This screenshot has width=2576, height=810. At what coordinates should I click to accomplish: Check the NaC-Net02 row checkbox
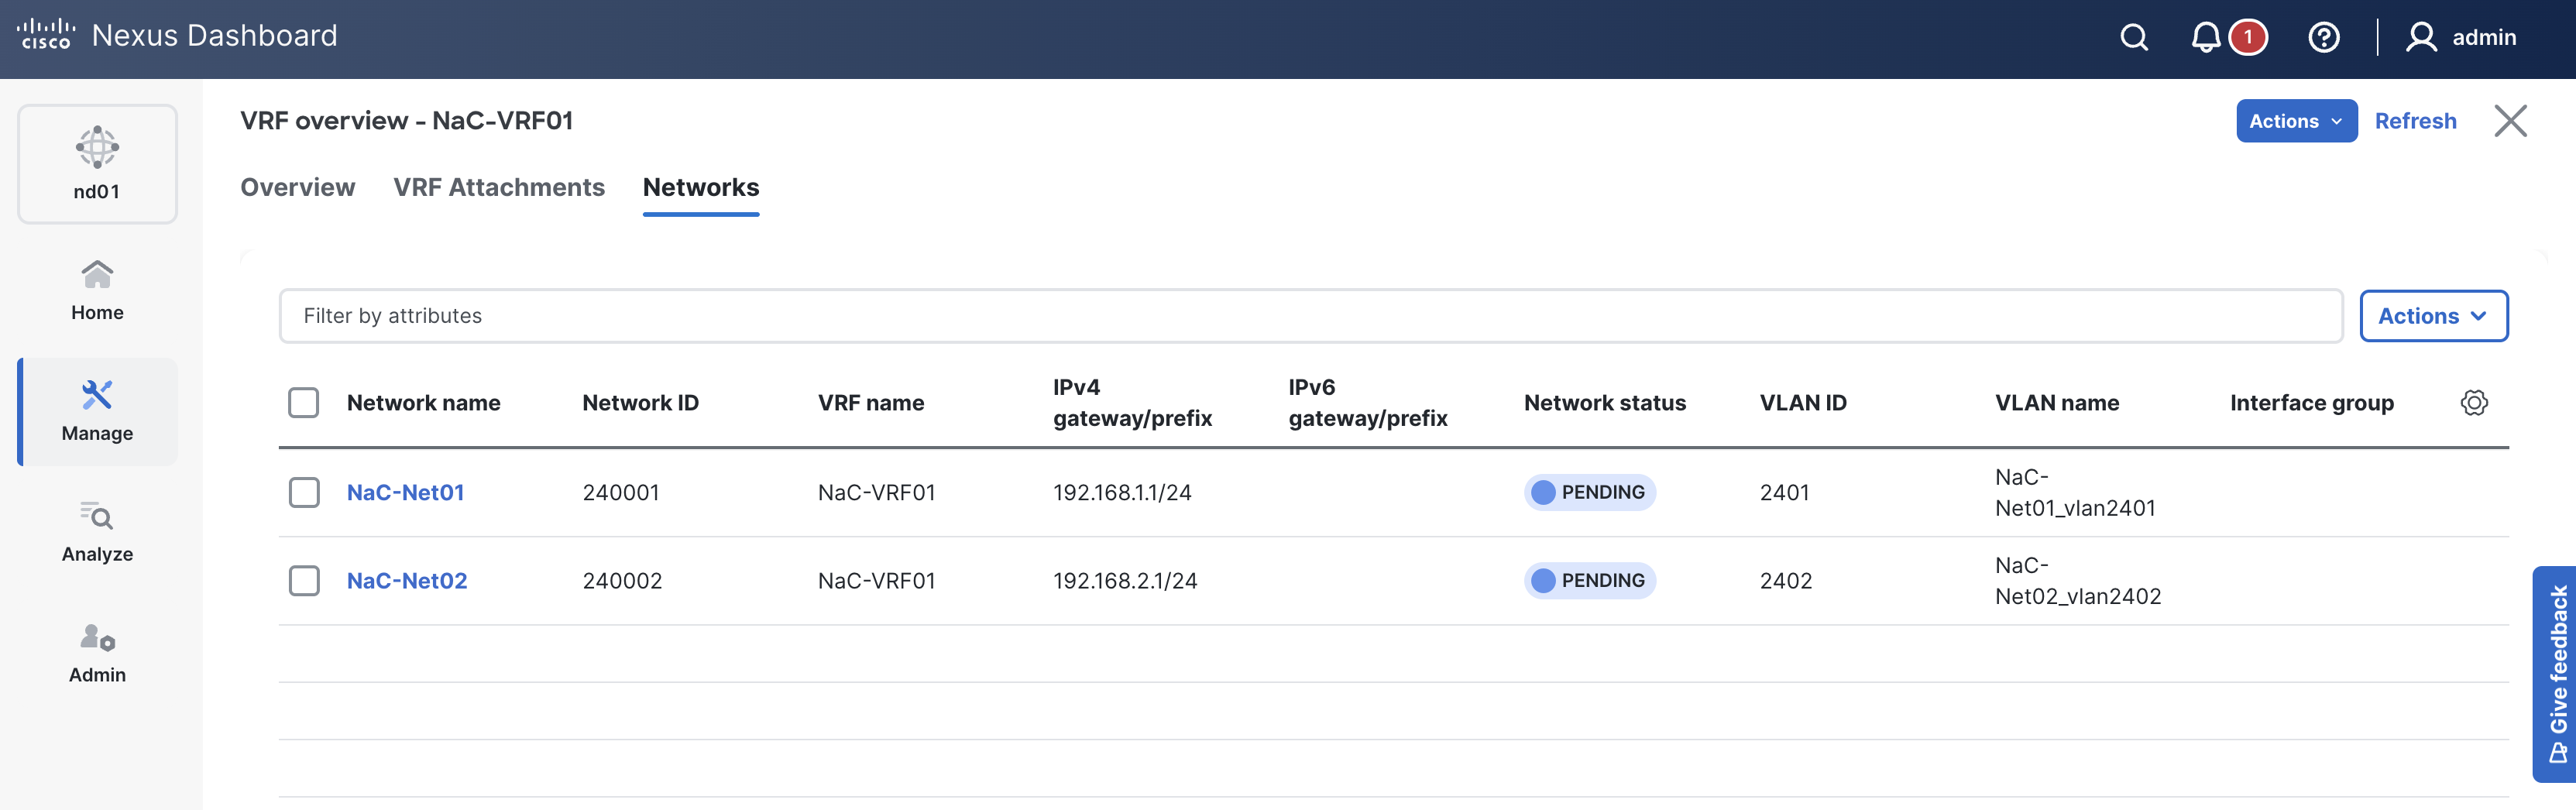304,581
